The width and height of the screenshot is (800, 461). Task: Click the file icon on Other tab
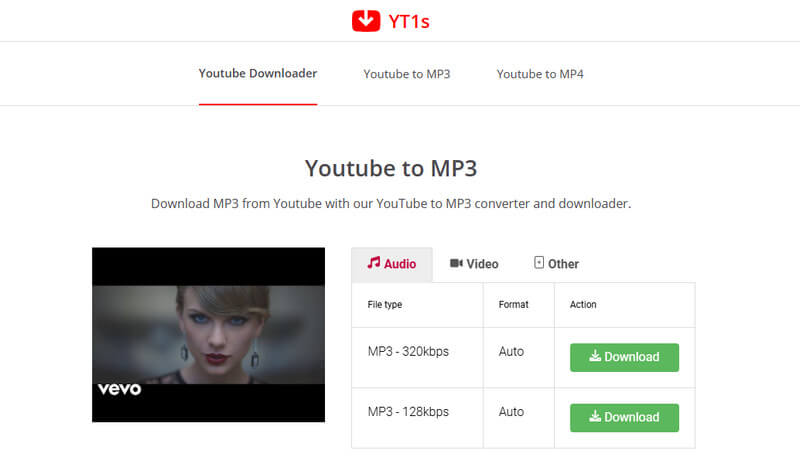(x=539, y=263)
